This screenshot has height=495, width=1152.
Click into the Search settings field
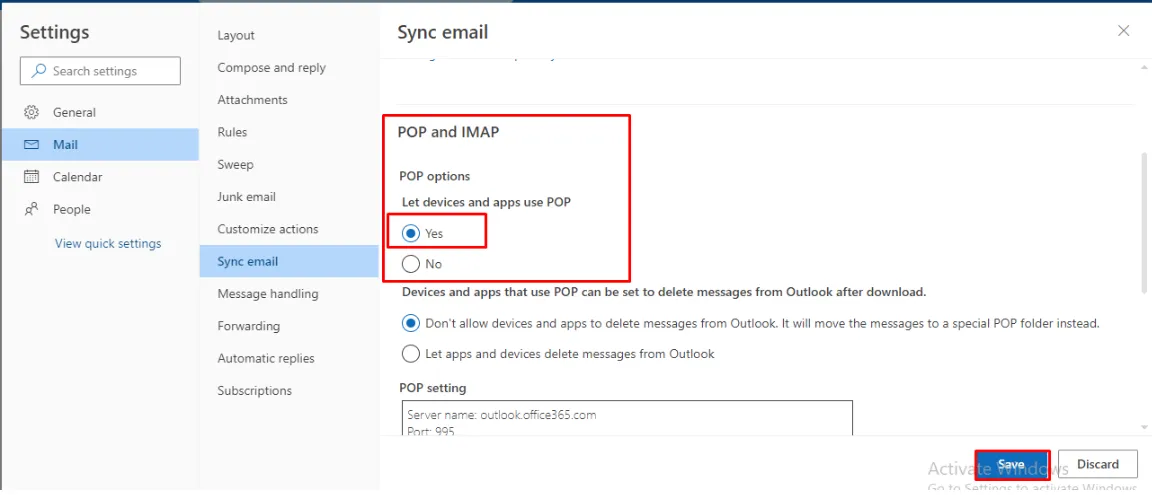[110, 71]
